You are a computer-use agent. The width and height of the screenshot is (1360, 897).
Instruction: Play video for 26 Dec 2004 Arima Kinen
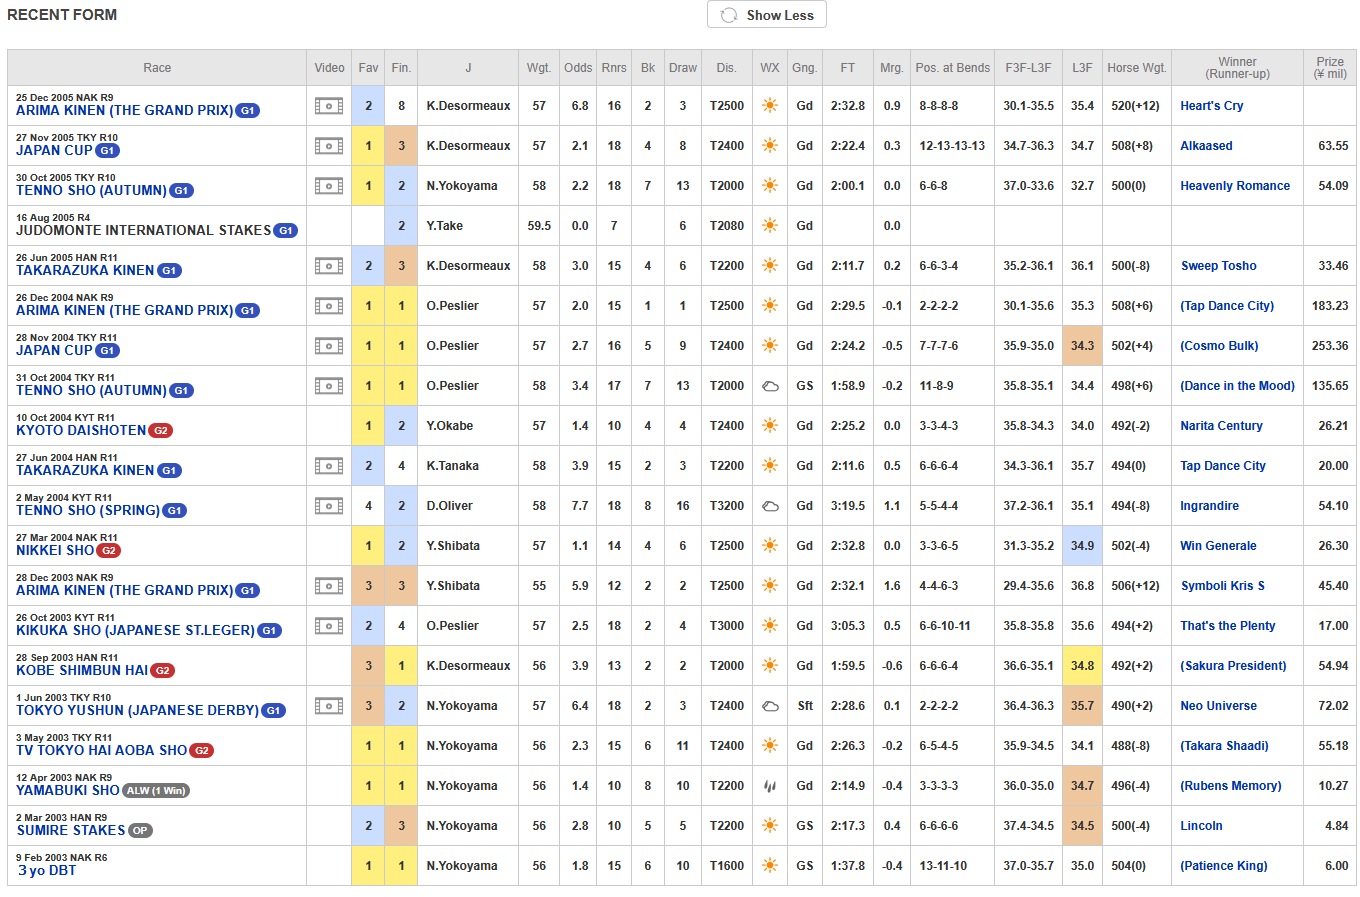(x=329, y=306)
